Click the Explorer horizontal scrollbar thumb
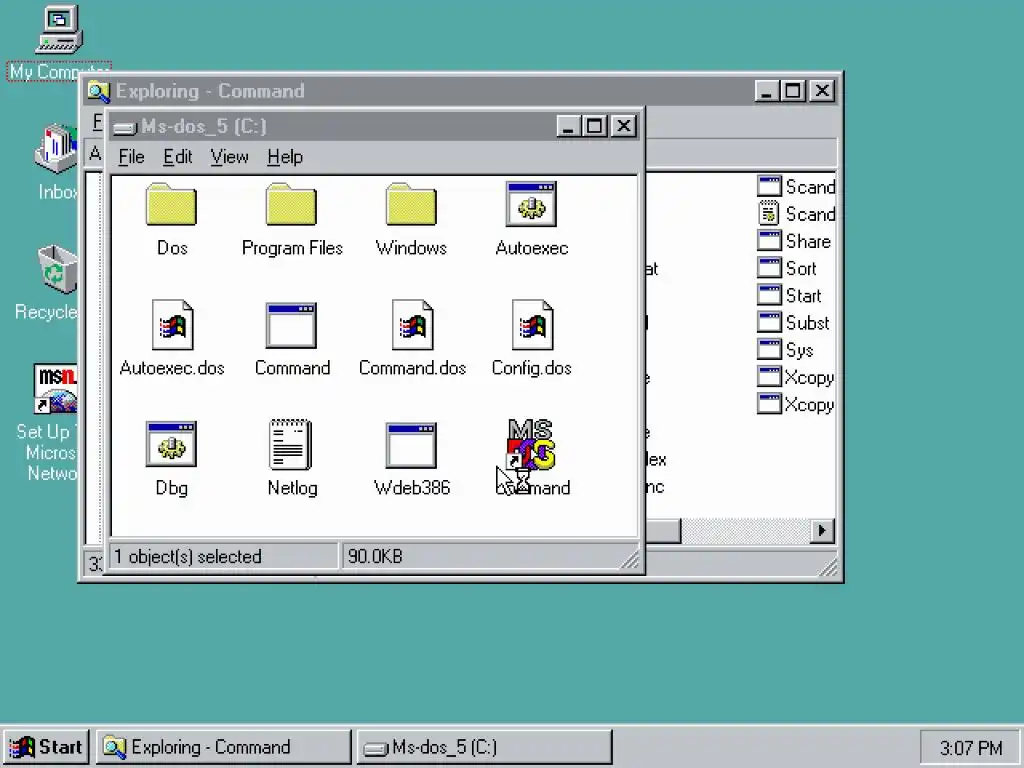This screenshot has width=1024, height=768. pyautogui.click(x=663, y=530)
